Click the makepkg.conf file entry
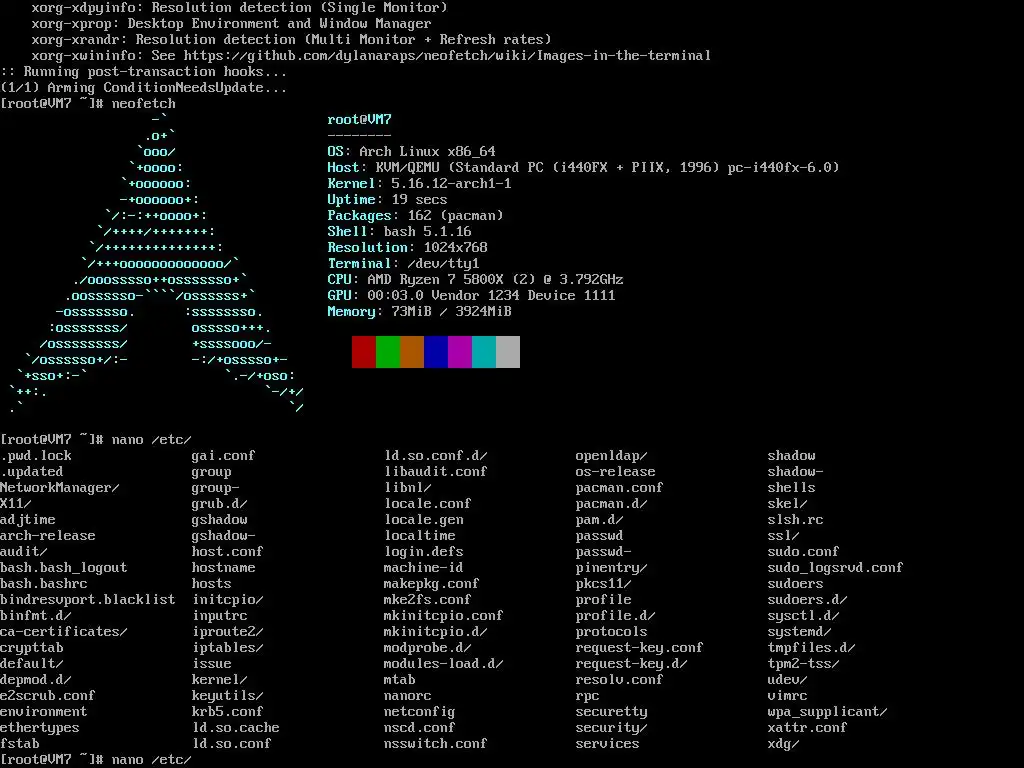This screenshot has height=768, width=1024. point(432,584)
